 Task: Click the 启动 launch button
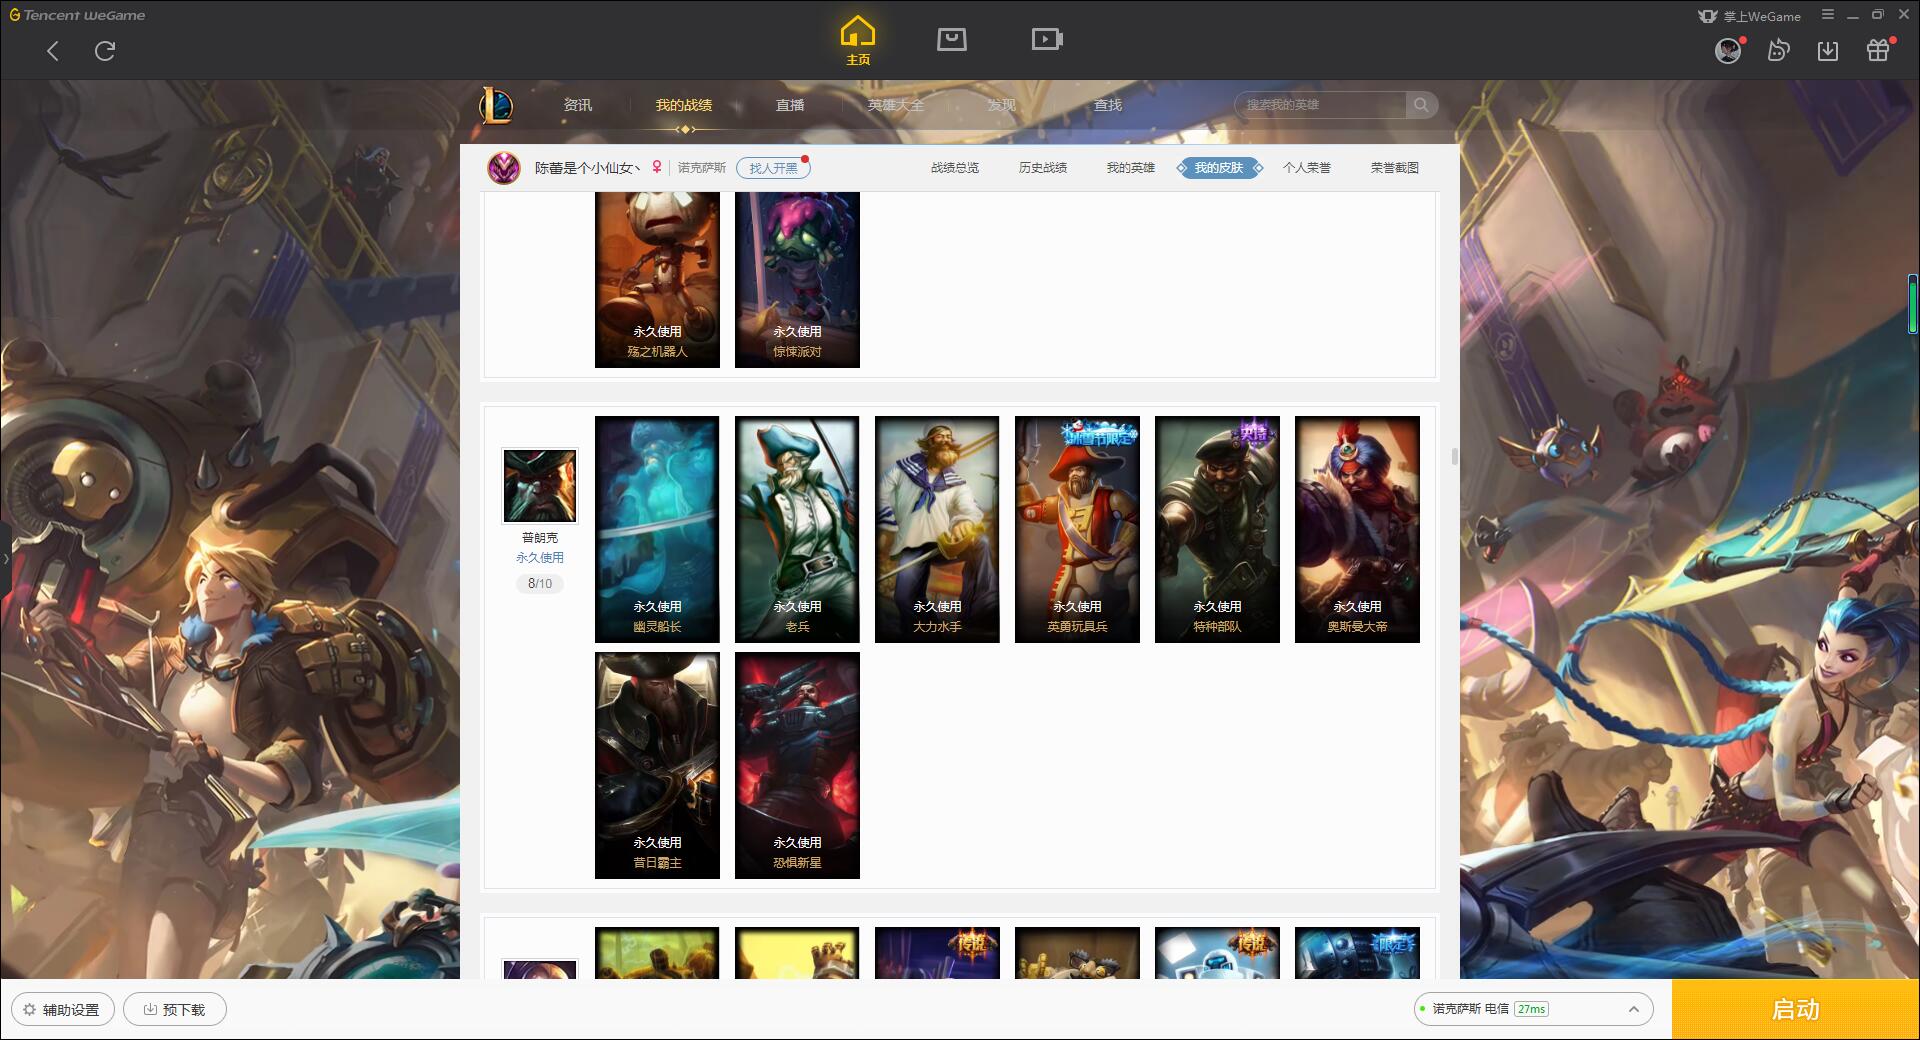1795,1009
